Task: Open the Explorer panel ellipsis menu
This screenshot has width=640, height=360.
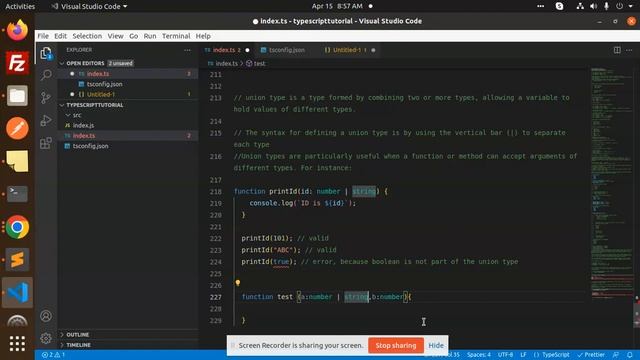Action: [x=187, y=50]
